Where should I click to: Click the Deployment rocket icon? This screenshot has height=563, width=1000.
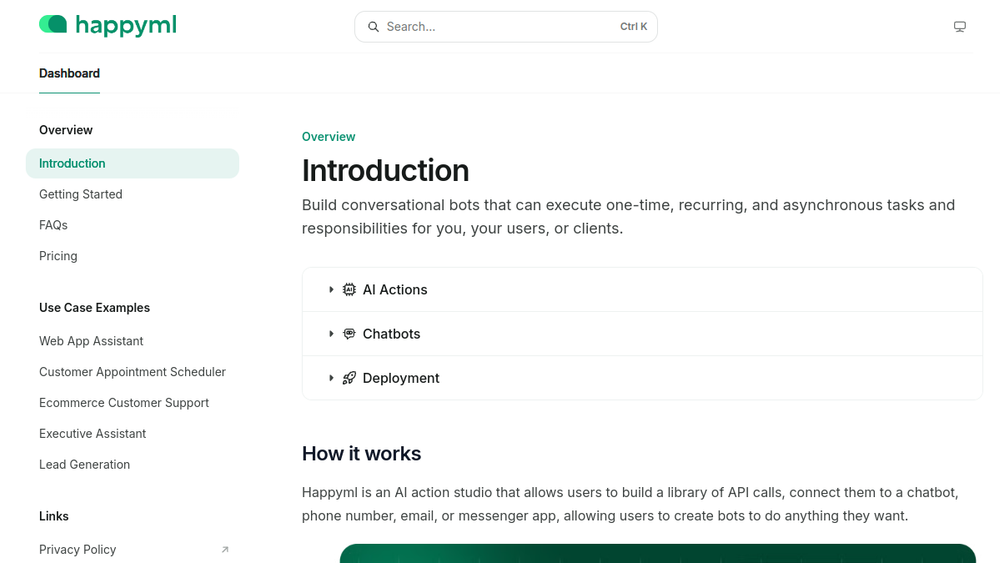[x=349, y=378]
